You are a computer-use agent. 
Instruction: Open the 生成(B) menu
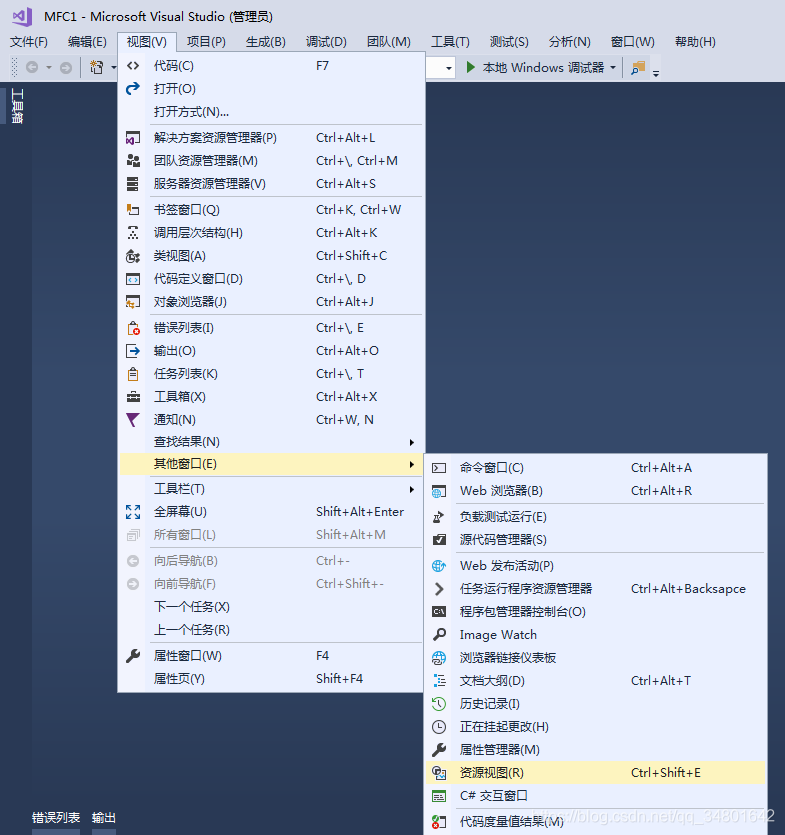(266, 42)
